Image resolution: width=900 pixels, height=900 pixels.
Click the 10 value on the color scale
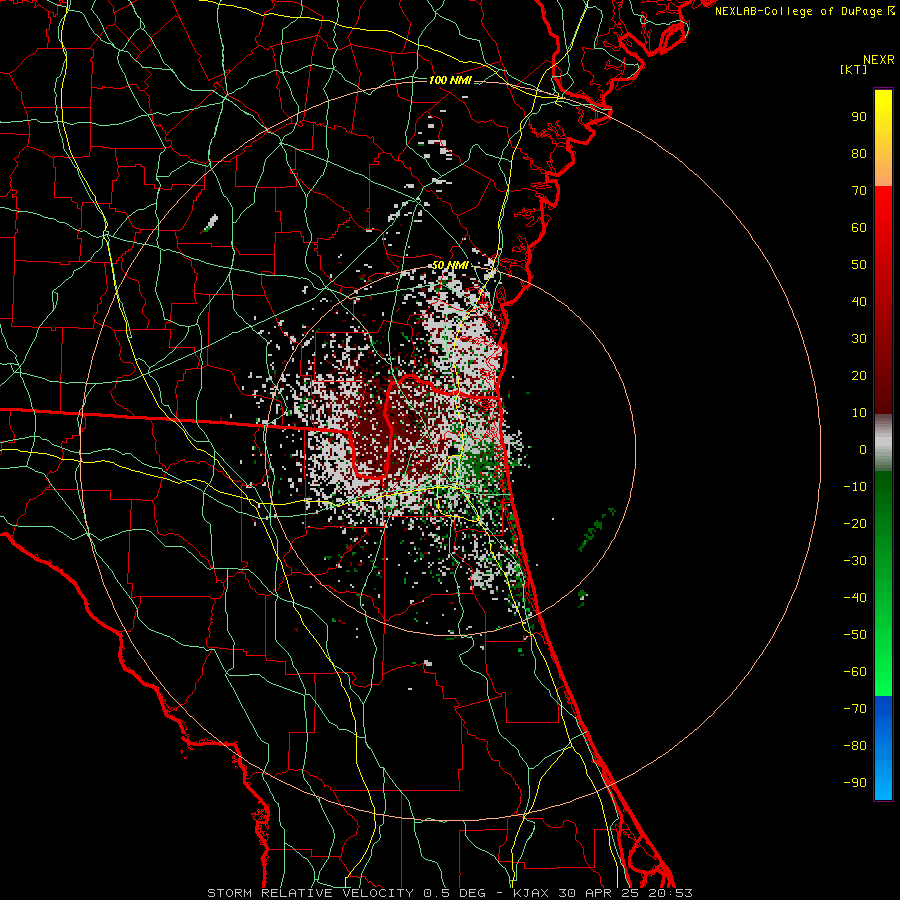pyautogui.click(x=859, y=413)
